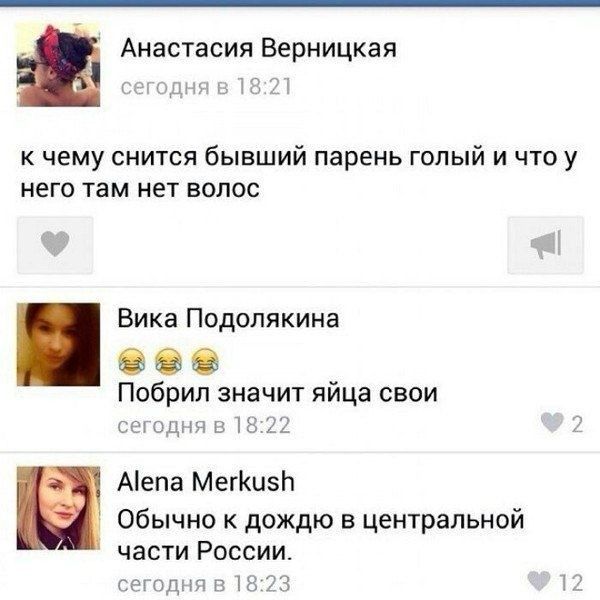Click the laughing emoji row in the comment

[x=168, y=361]
